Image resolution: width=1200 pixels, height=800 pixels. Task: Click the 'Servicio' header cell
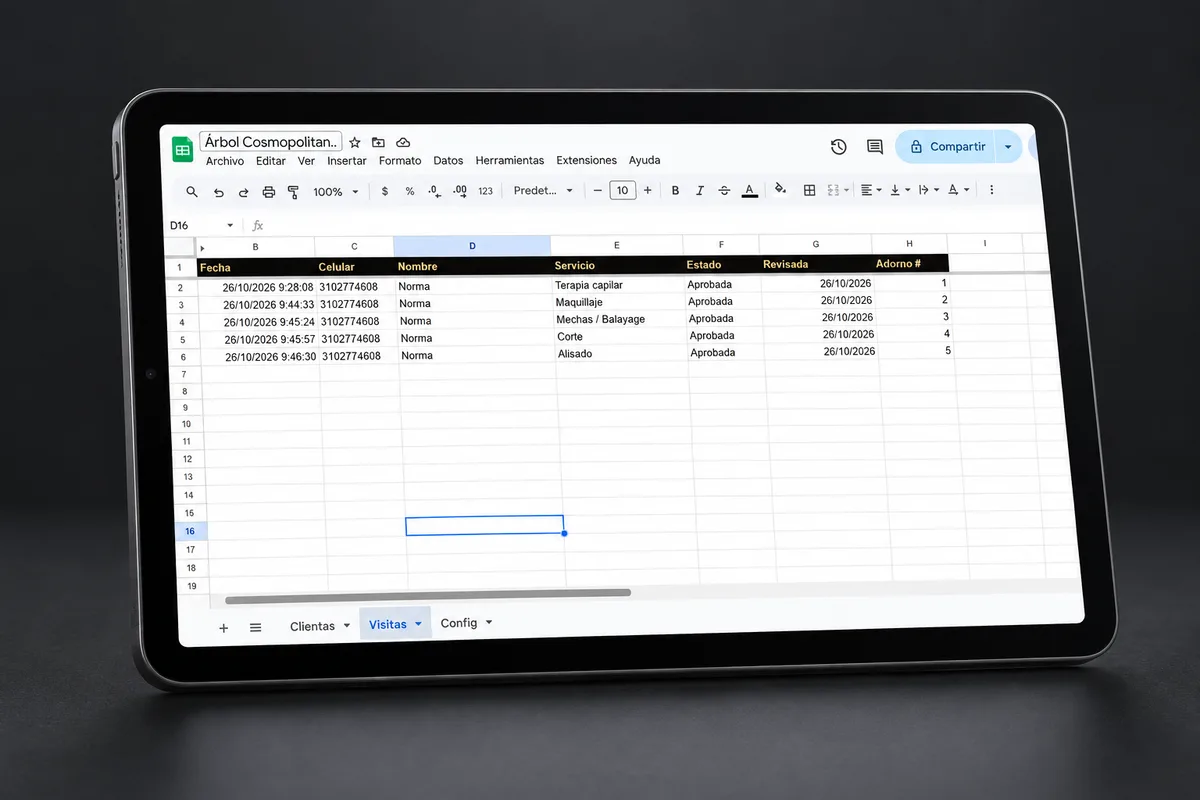[617, 266]
